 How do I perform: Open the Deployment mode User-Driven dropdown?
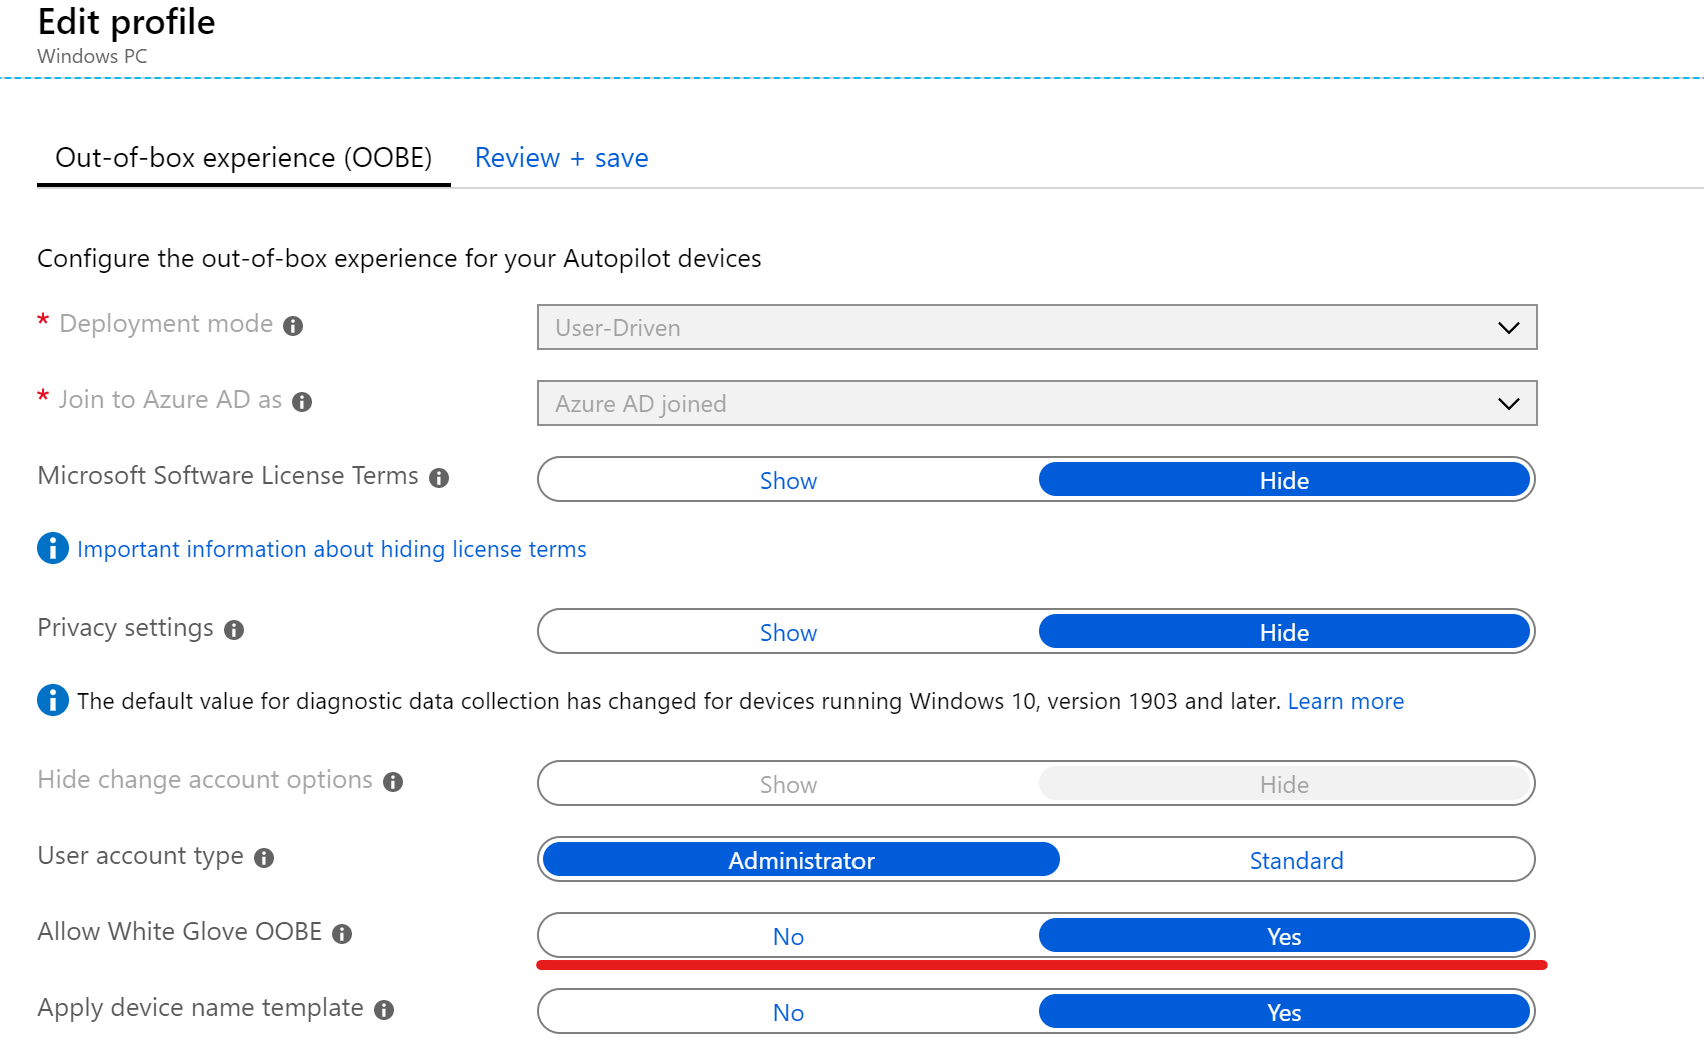(1037, 327)
